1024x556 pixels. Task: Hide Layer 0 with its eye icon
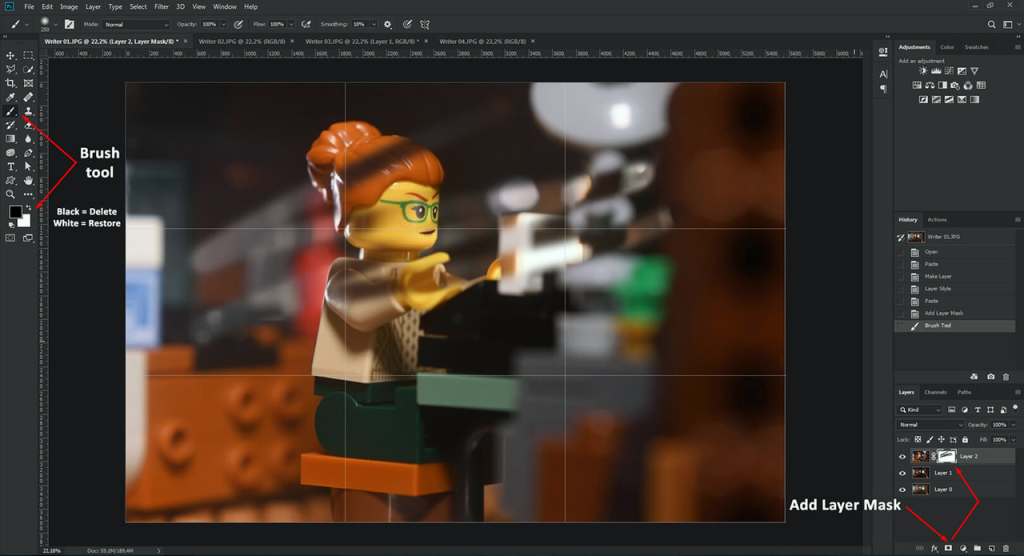(903, 489)
